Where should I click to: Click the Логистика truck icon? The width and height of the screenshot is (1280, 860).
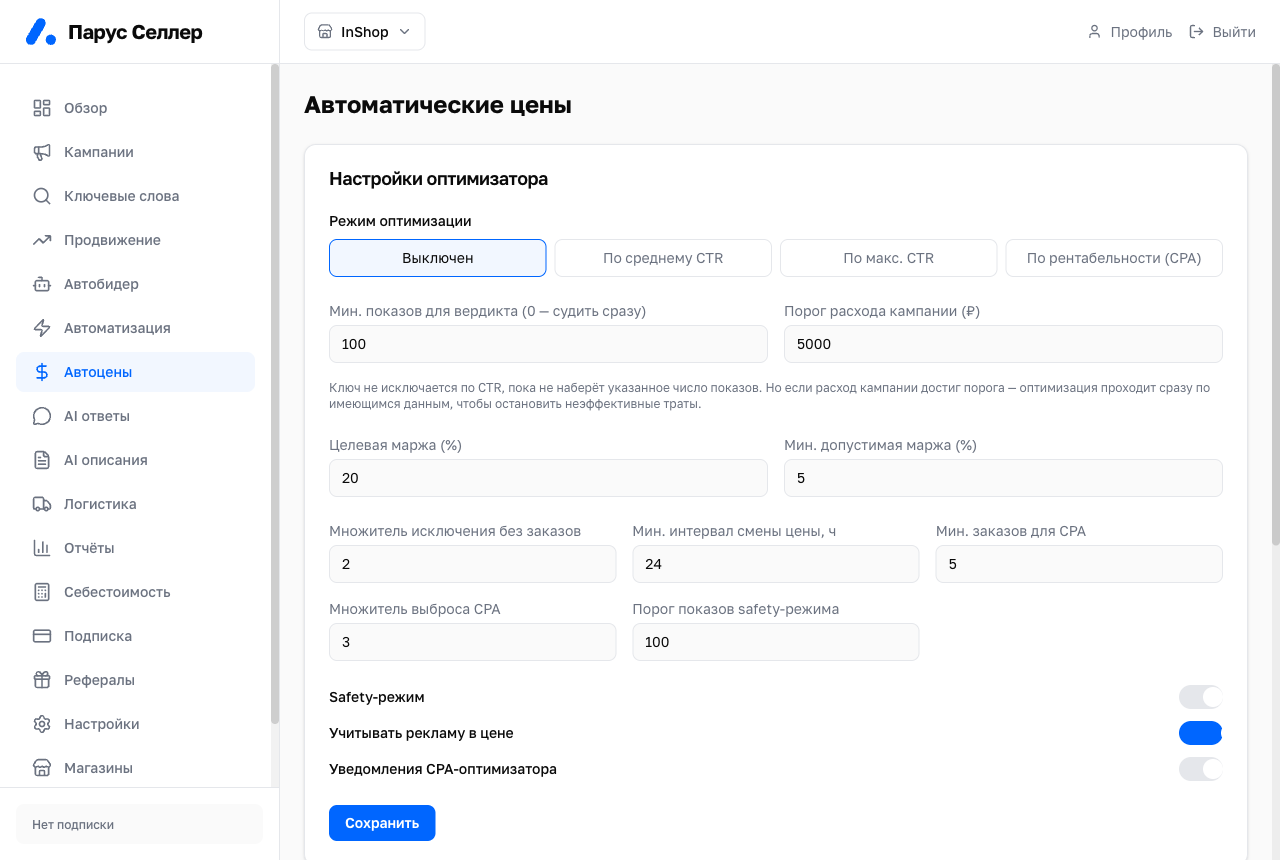[x=42, y=504]
